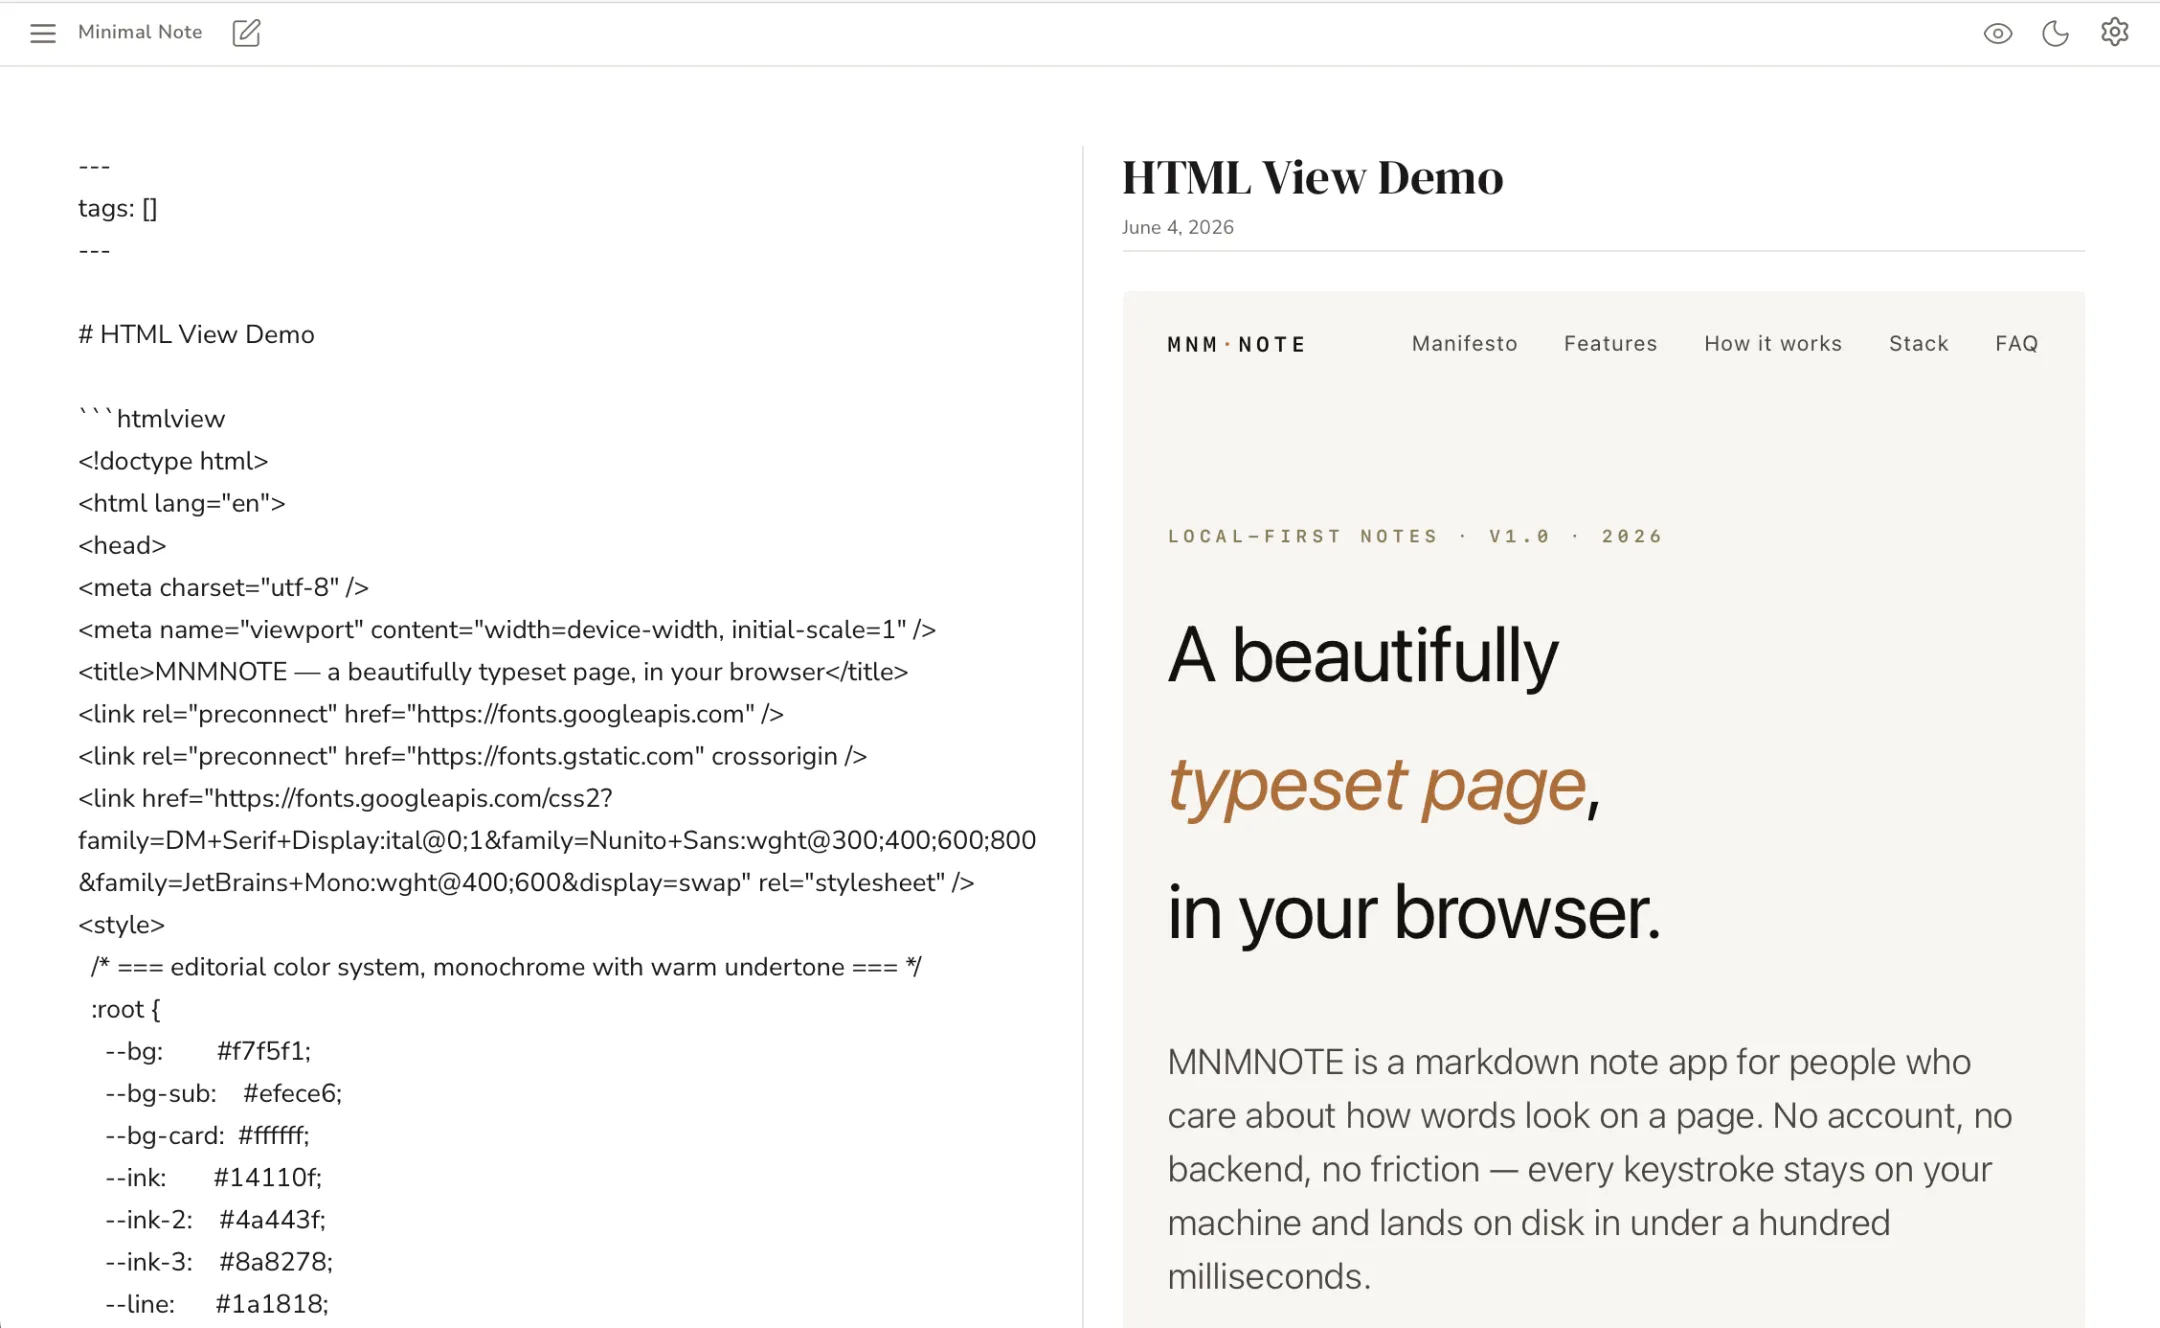
Task: Click the '<html lang="en">' line
Action: [x=182, y=502]
